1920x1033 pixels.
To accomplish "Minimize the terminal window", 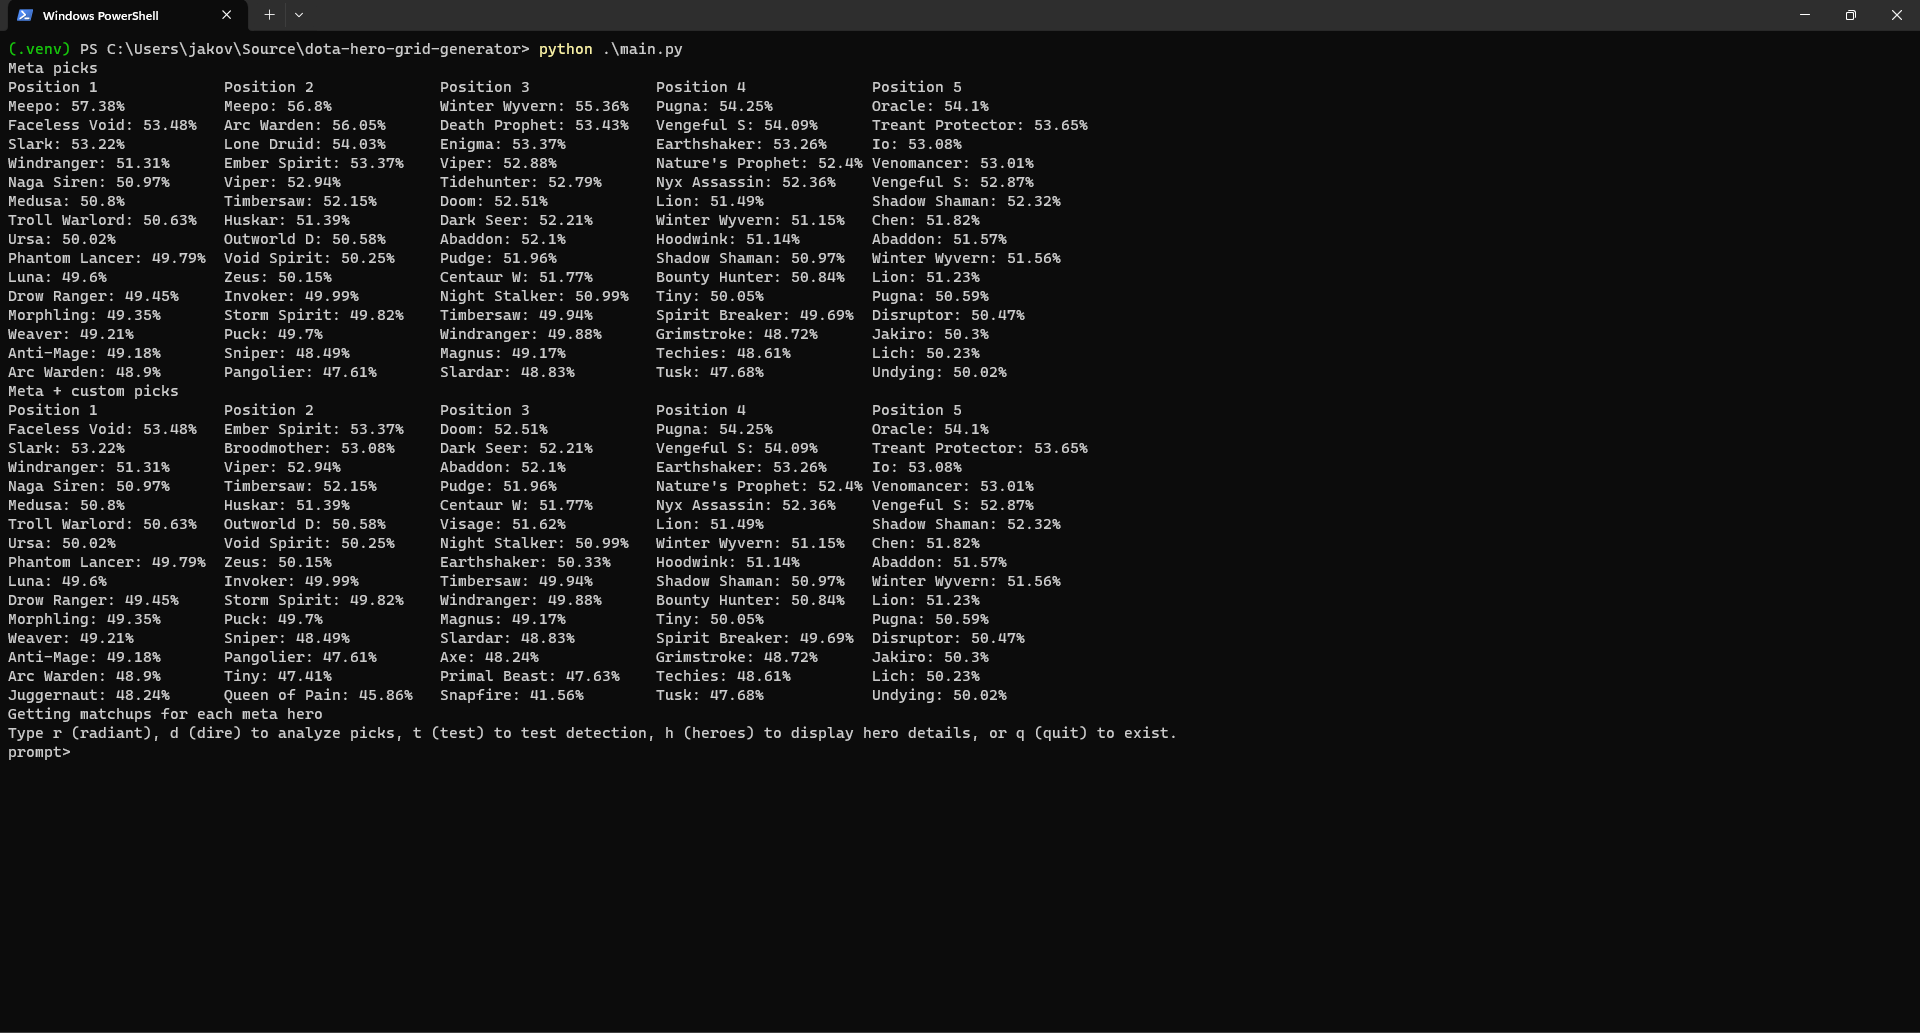I will 1805,15.
